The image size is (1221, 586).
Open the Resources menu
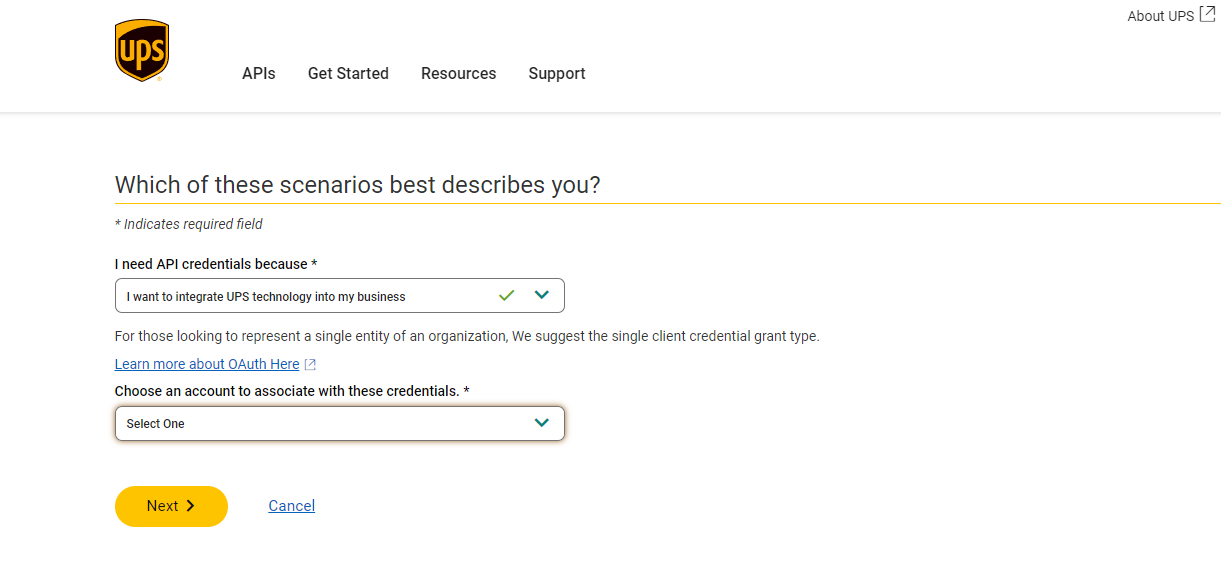click(459, 73)
